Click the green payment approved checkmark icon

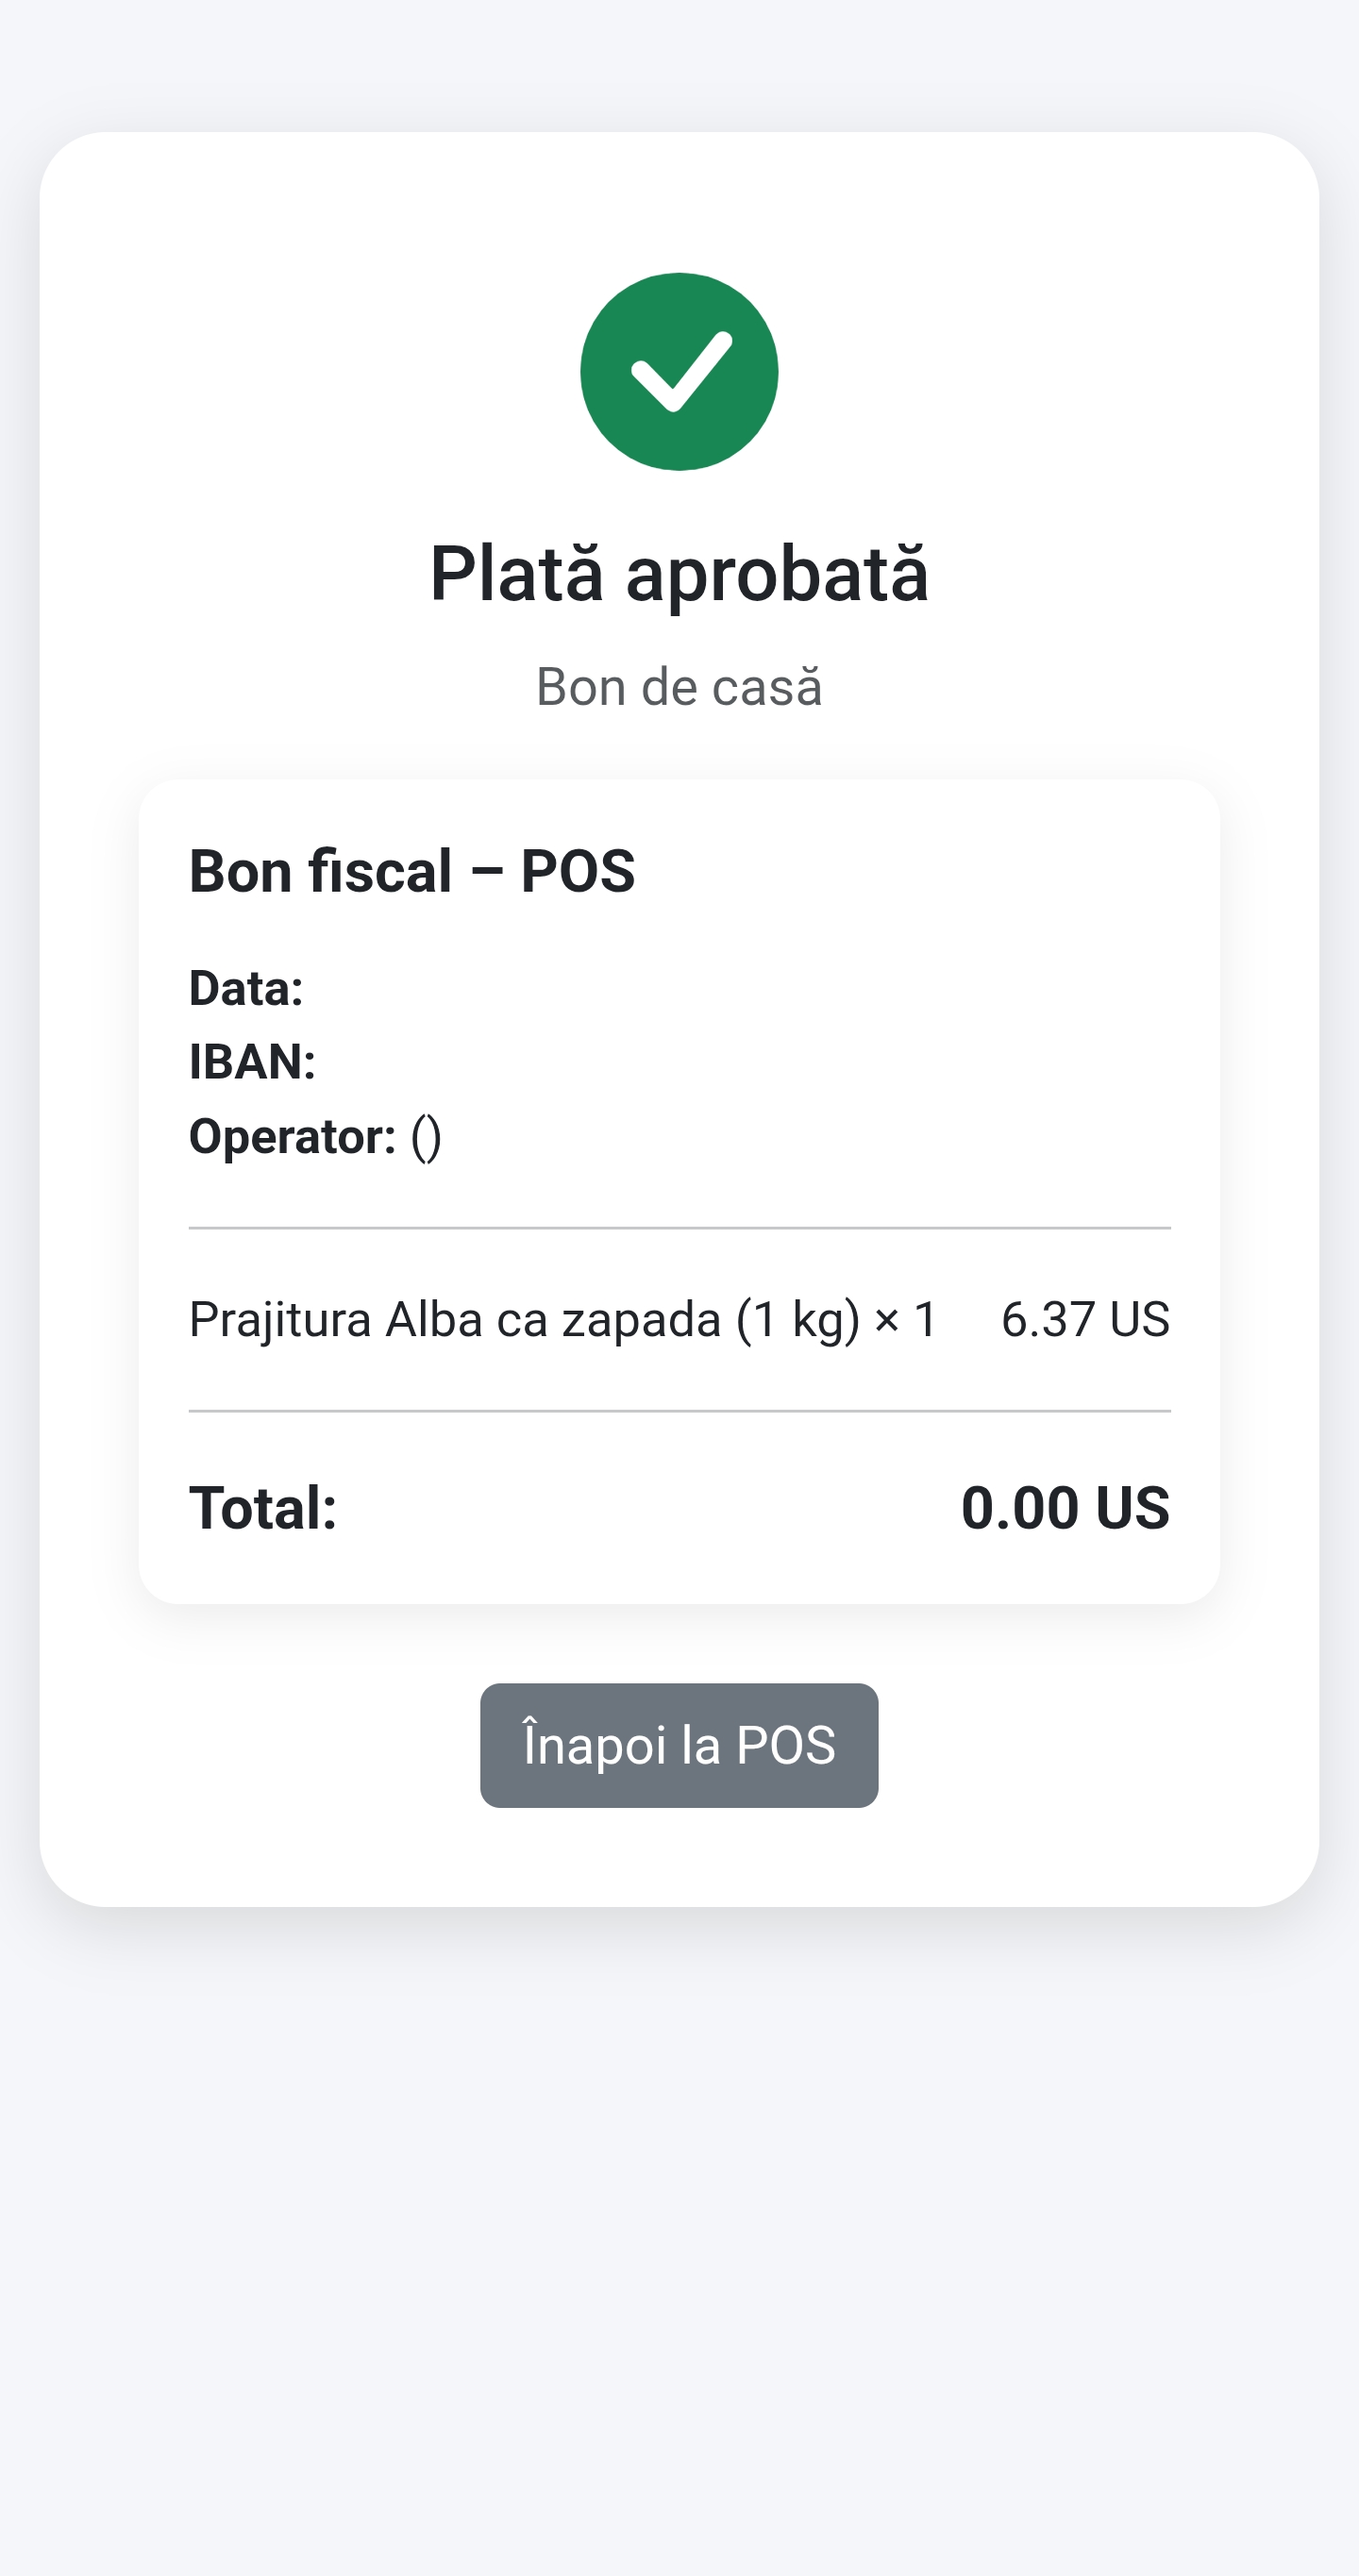tap(679, 372)
